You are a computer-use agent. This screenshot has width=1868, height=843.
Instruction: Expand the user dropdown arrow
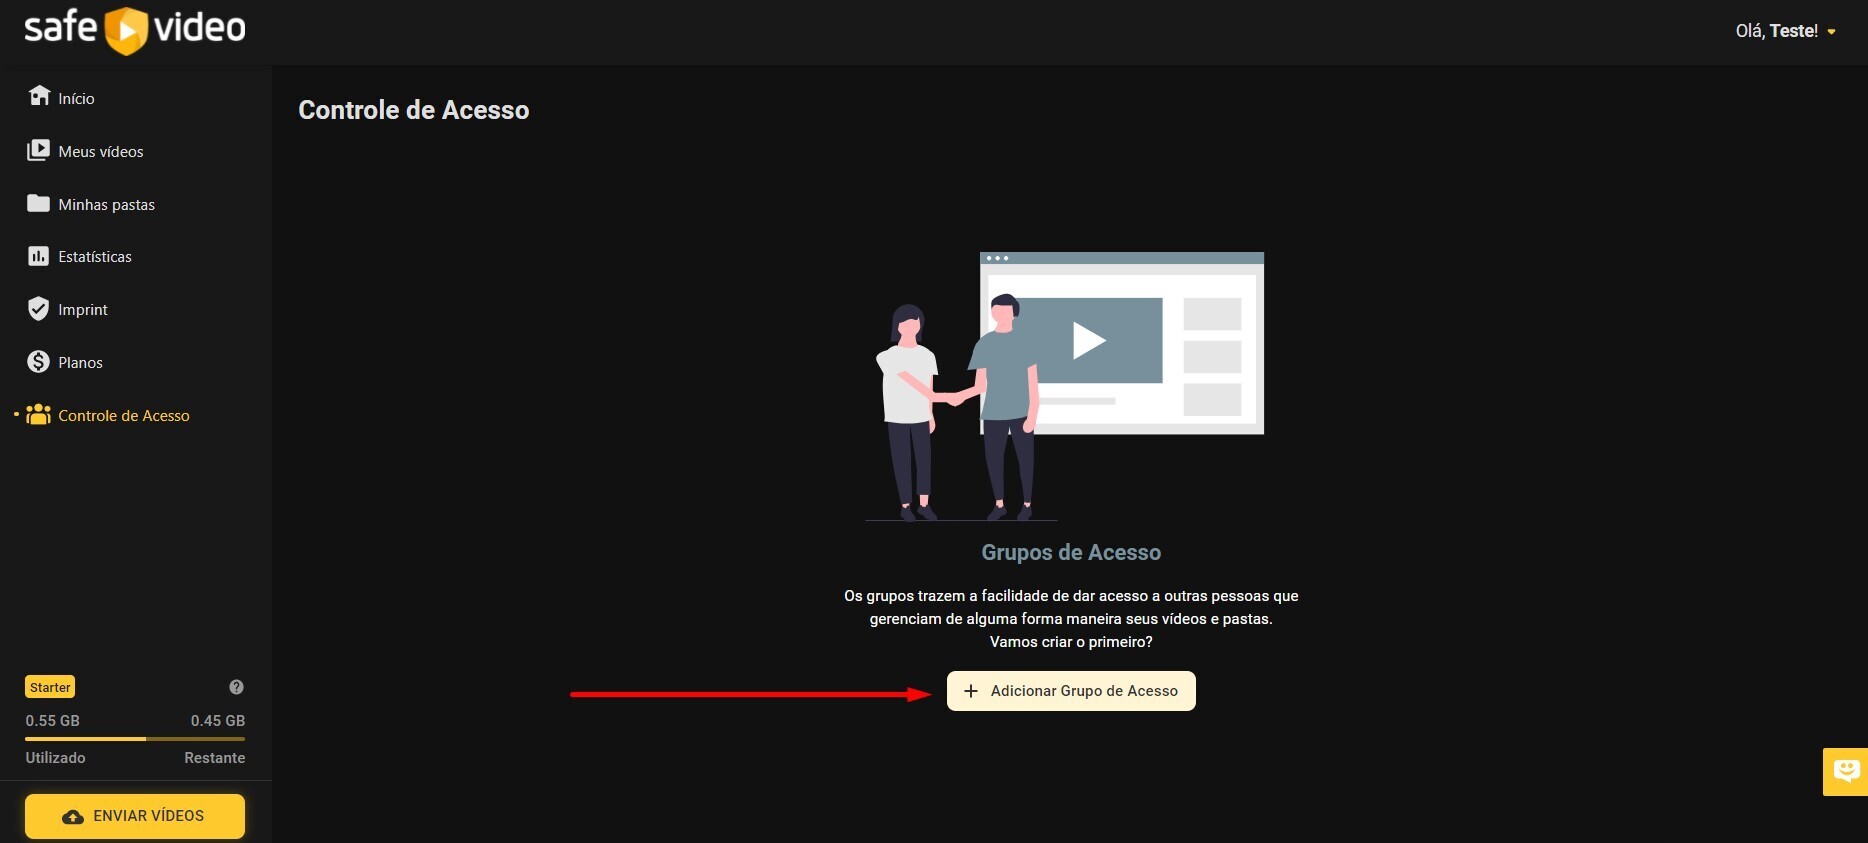click(x=1832, y=32)
